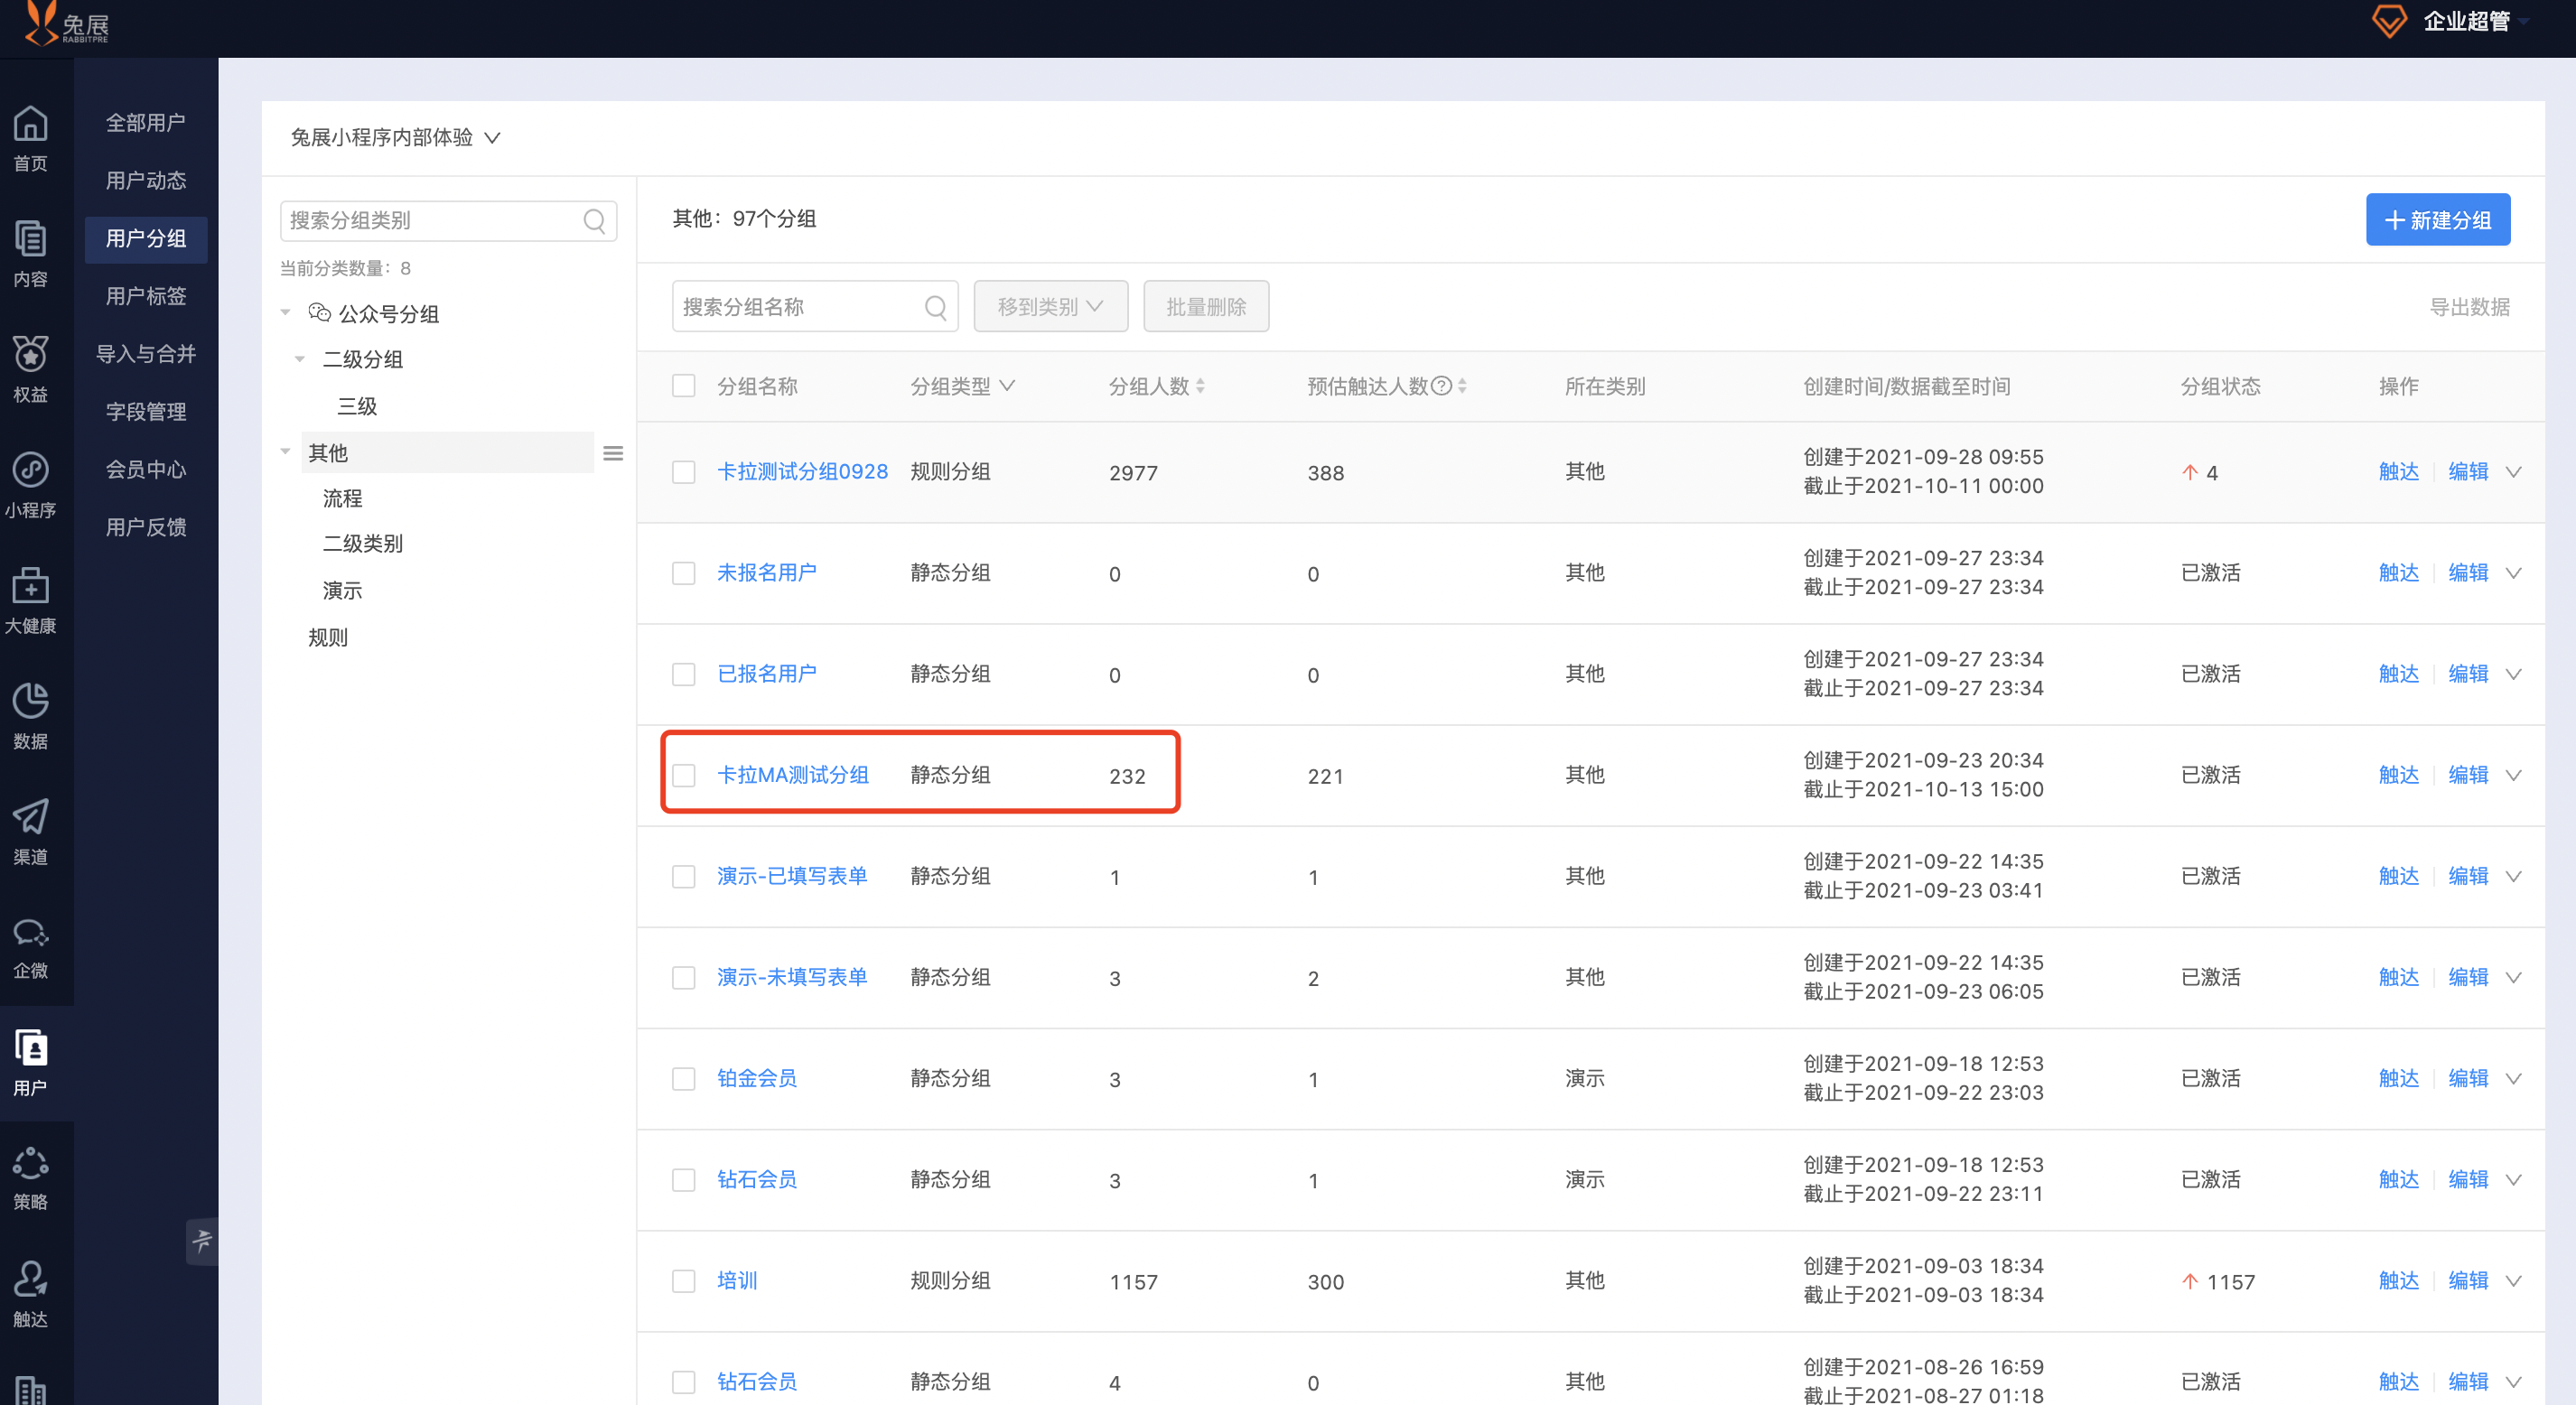Click the help icon next to 预估触达人数
The height and width of the screenshot is (1405, 2576).
coord(1441,386)
